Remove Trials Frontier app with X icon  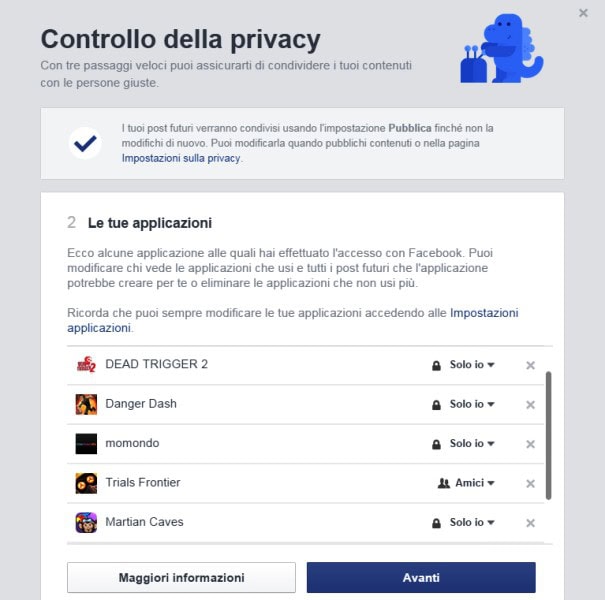click(530, 483)
